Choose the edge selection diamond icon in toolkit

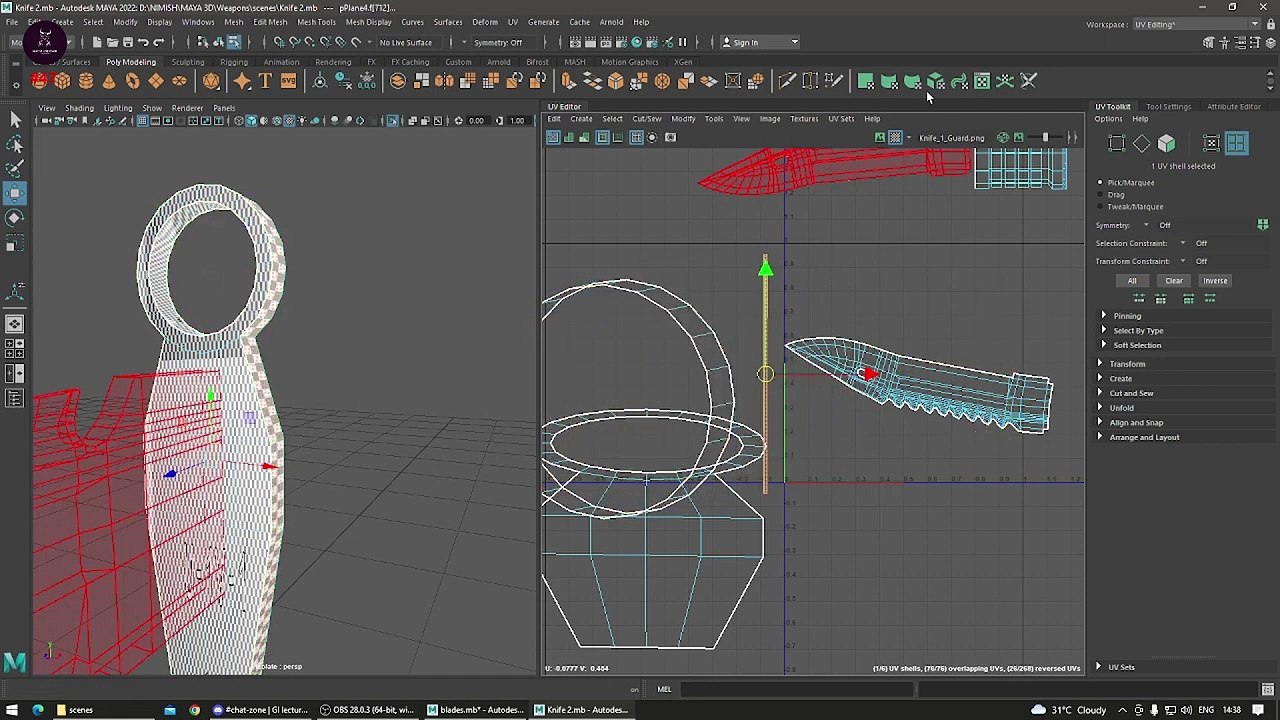tap(1142, 144)
